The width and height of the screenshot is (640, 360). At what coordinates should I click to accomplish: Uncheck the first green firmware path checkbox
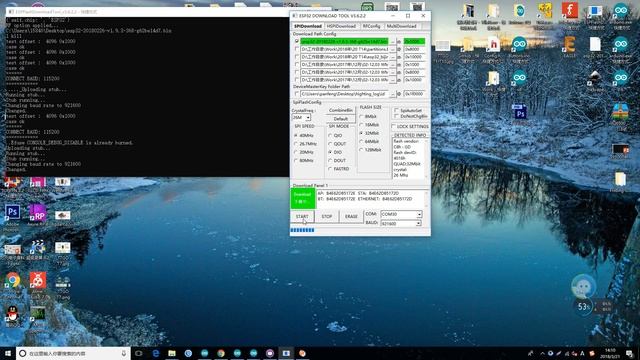coord(297,41)
